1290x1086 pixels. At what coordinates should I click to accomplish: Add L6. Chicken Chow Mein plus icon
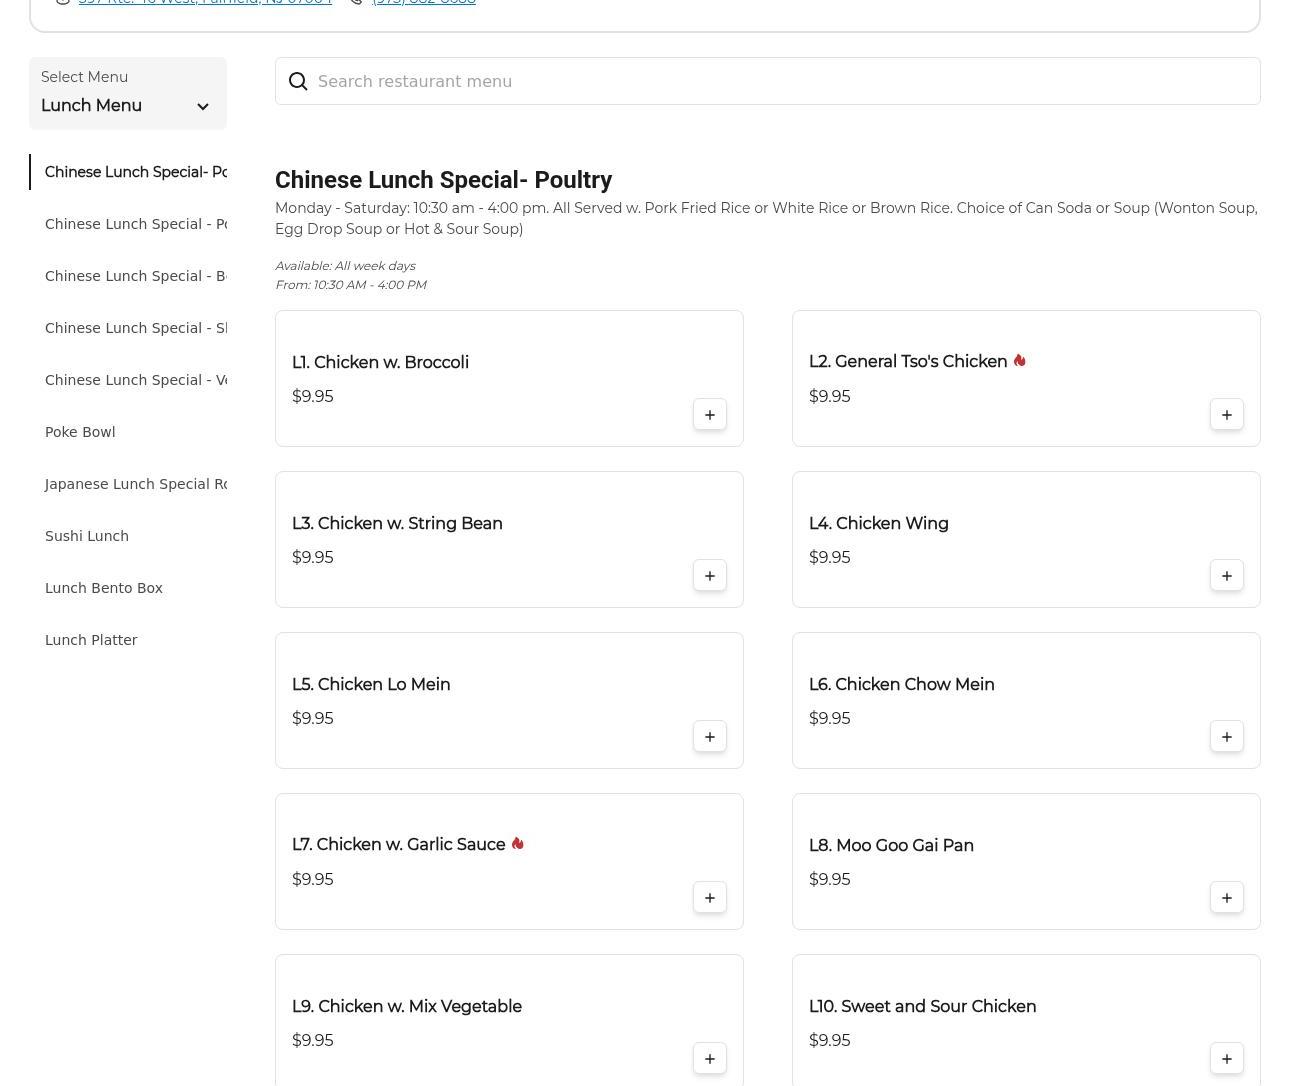[1227, 737]
